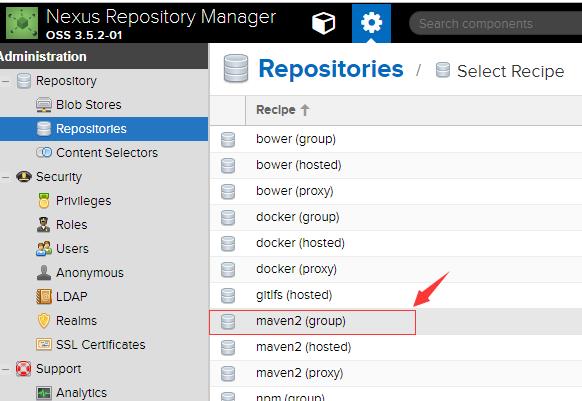Focus the Search components field

497,23
